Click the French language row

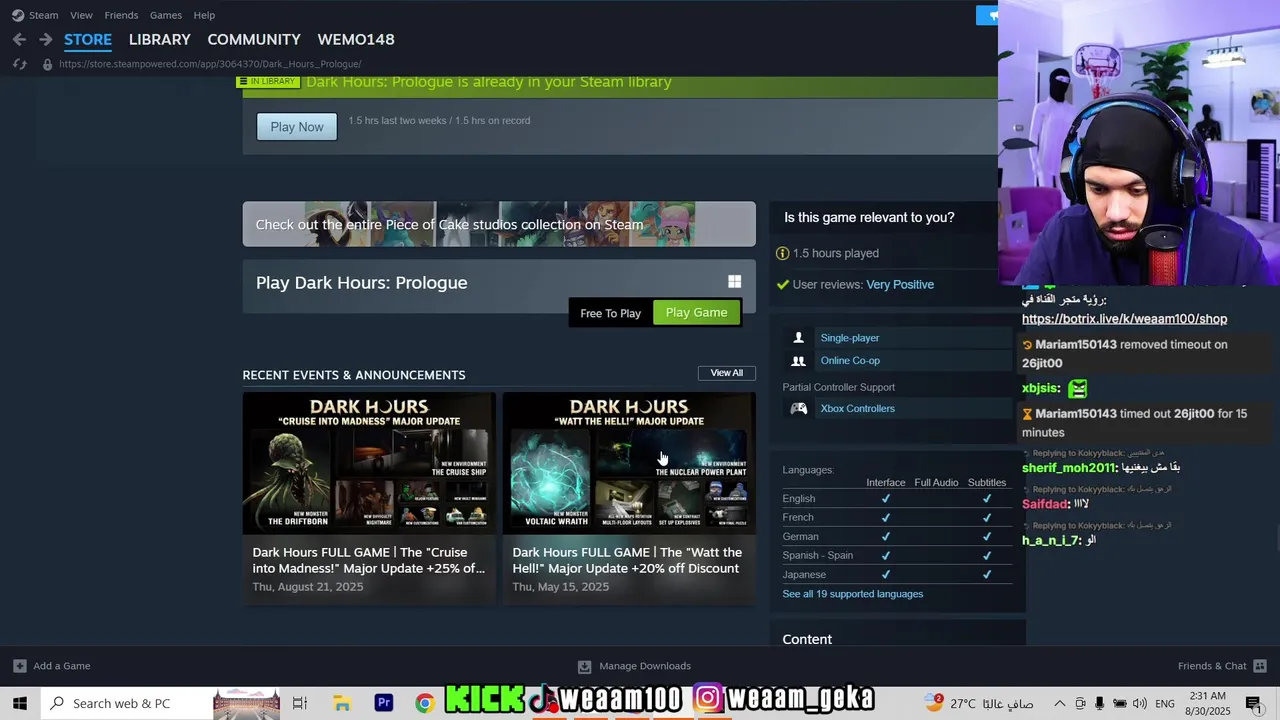(x=897, y=518)
